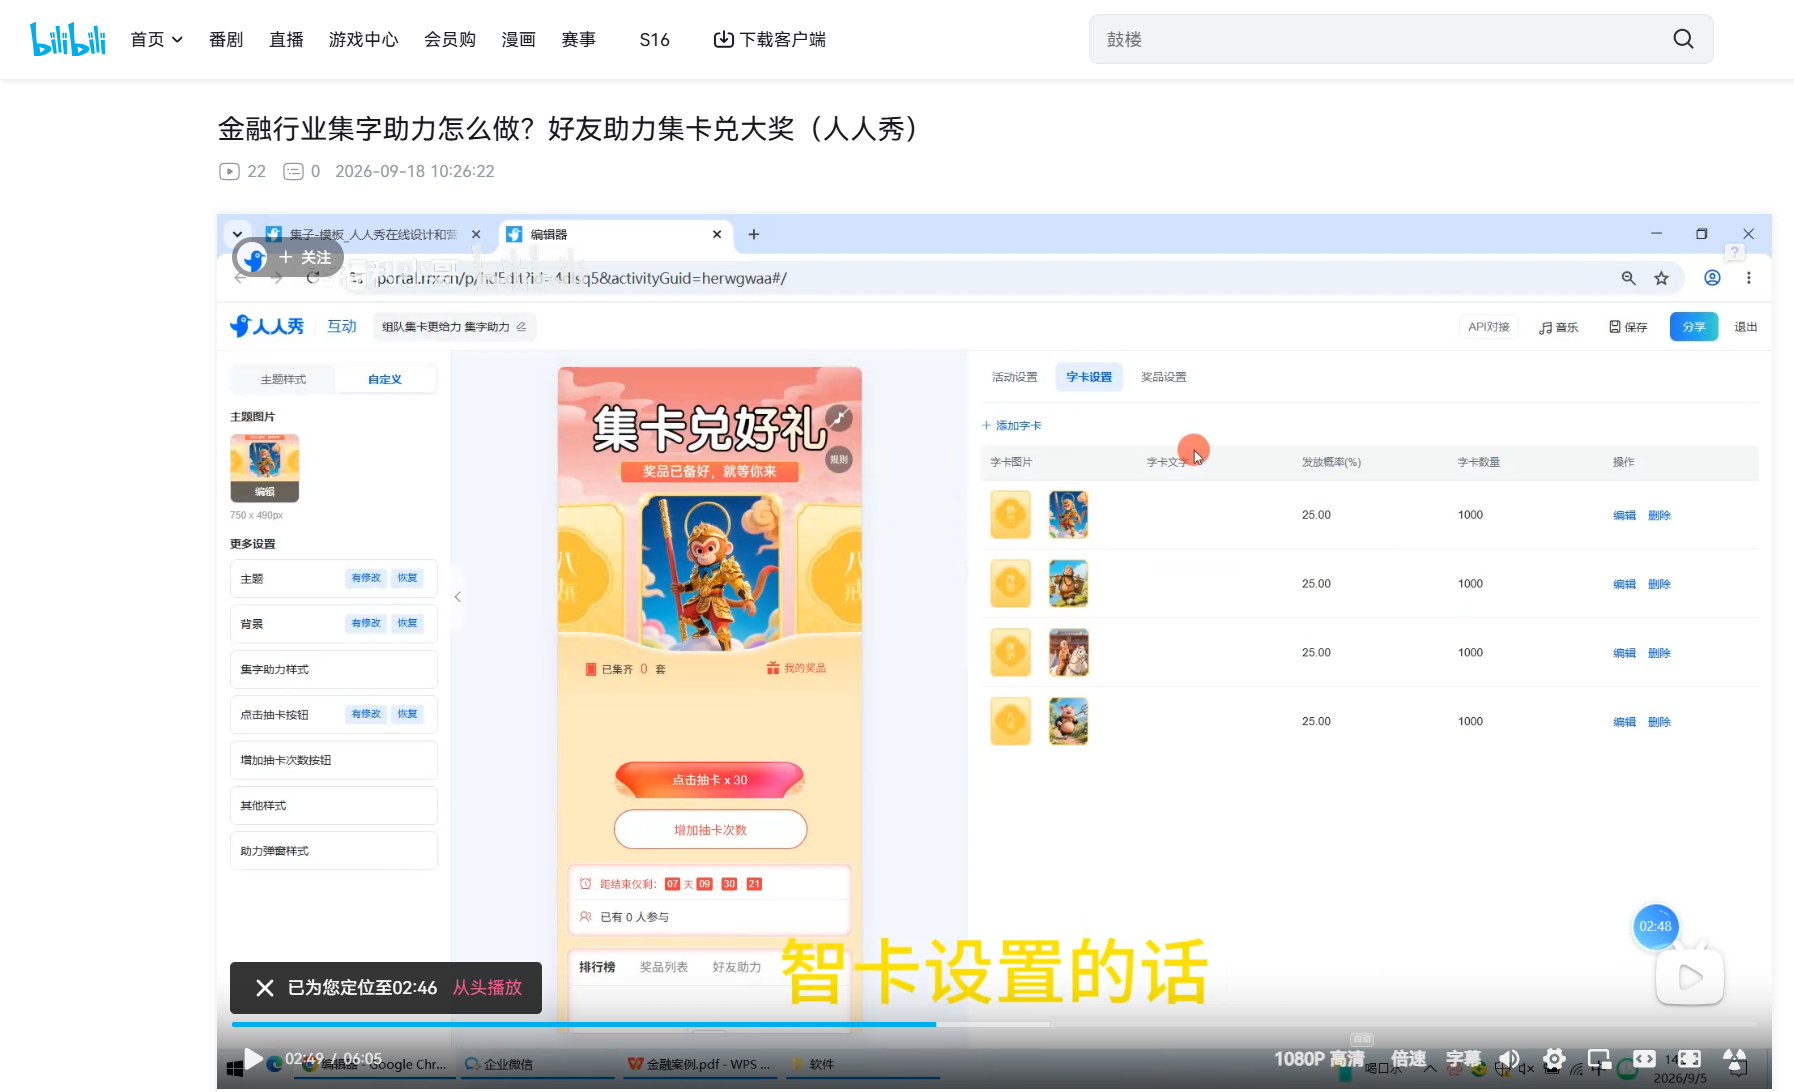Click the 02:49 / 06:05 time display

click(333, 1059)
